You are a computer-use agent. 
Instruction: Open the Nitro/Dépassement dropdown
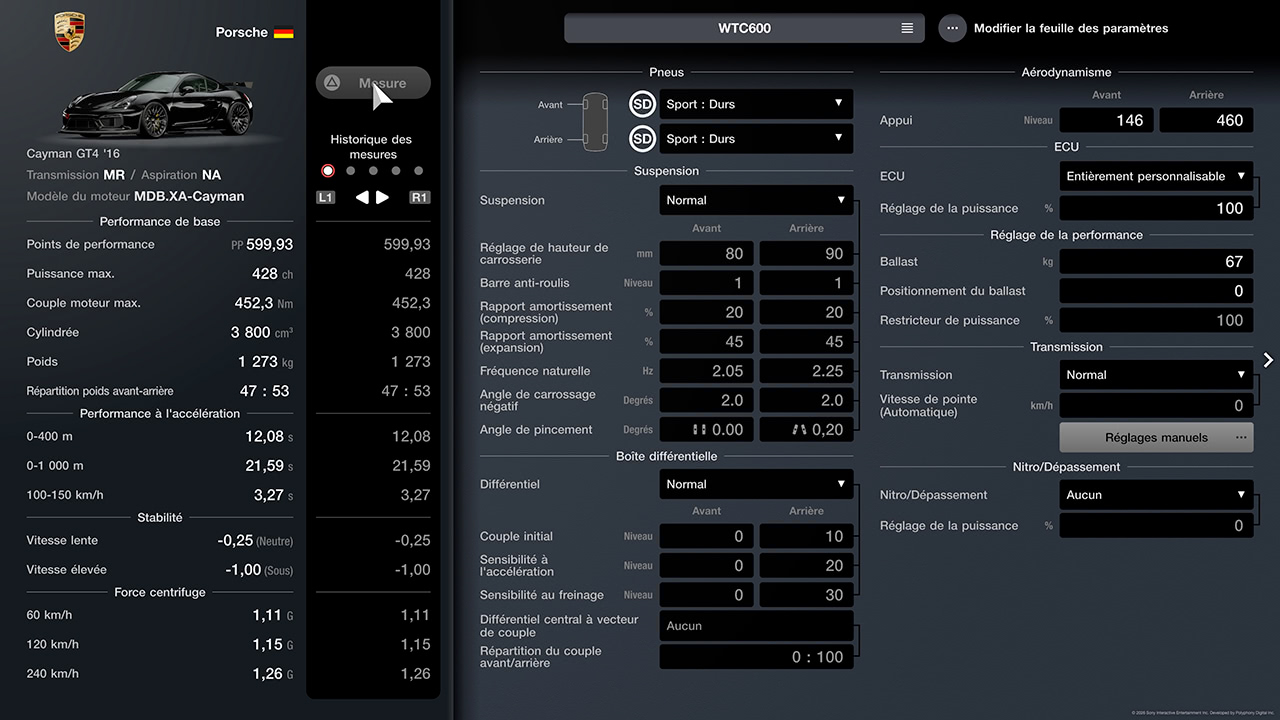click(x=1156, y=495)
